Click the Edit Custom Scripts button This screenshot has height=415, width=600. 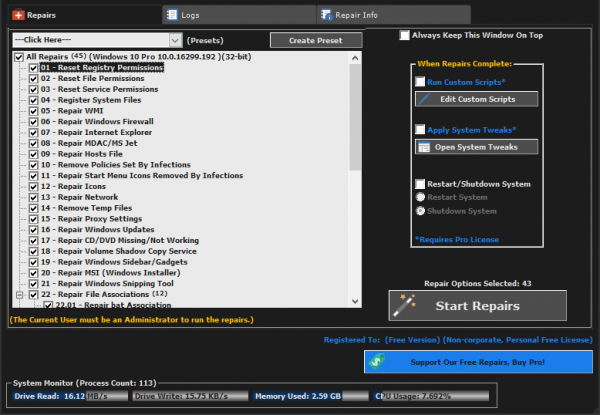tap(476, 99)
